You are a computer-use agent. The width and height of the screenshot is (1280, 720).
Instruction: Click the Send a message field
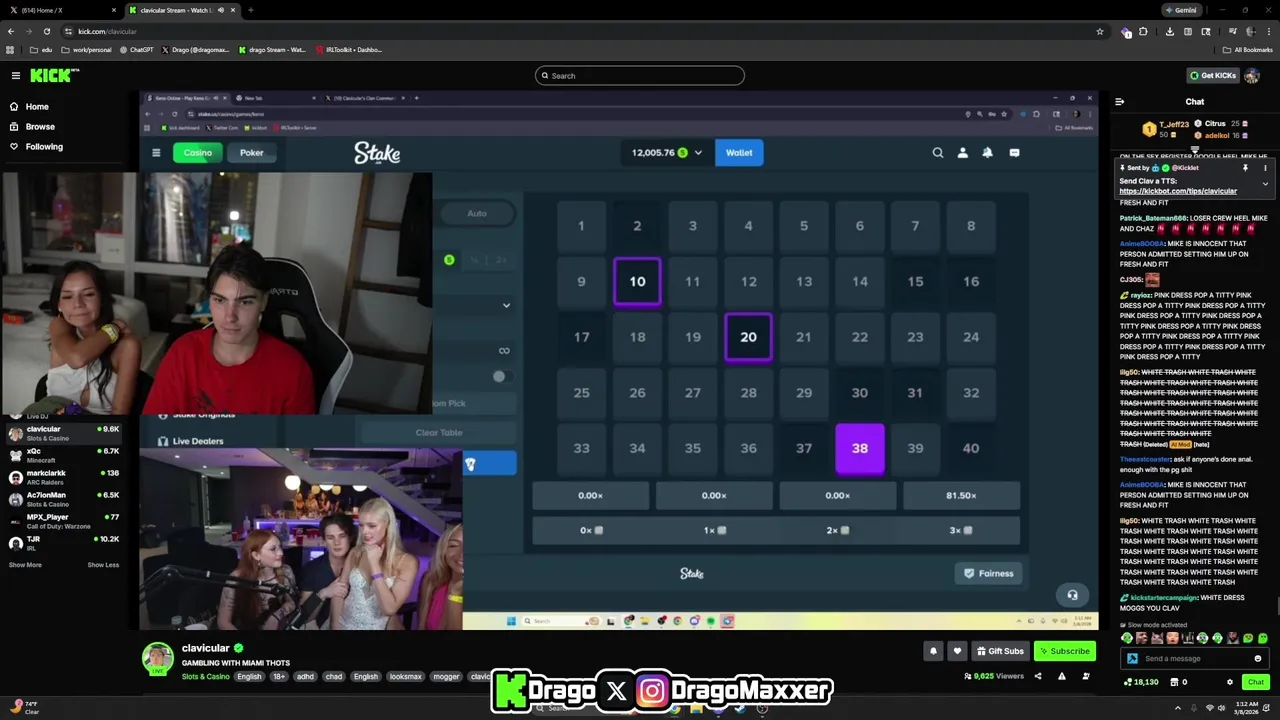click(x=1195, y=658)
